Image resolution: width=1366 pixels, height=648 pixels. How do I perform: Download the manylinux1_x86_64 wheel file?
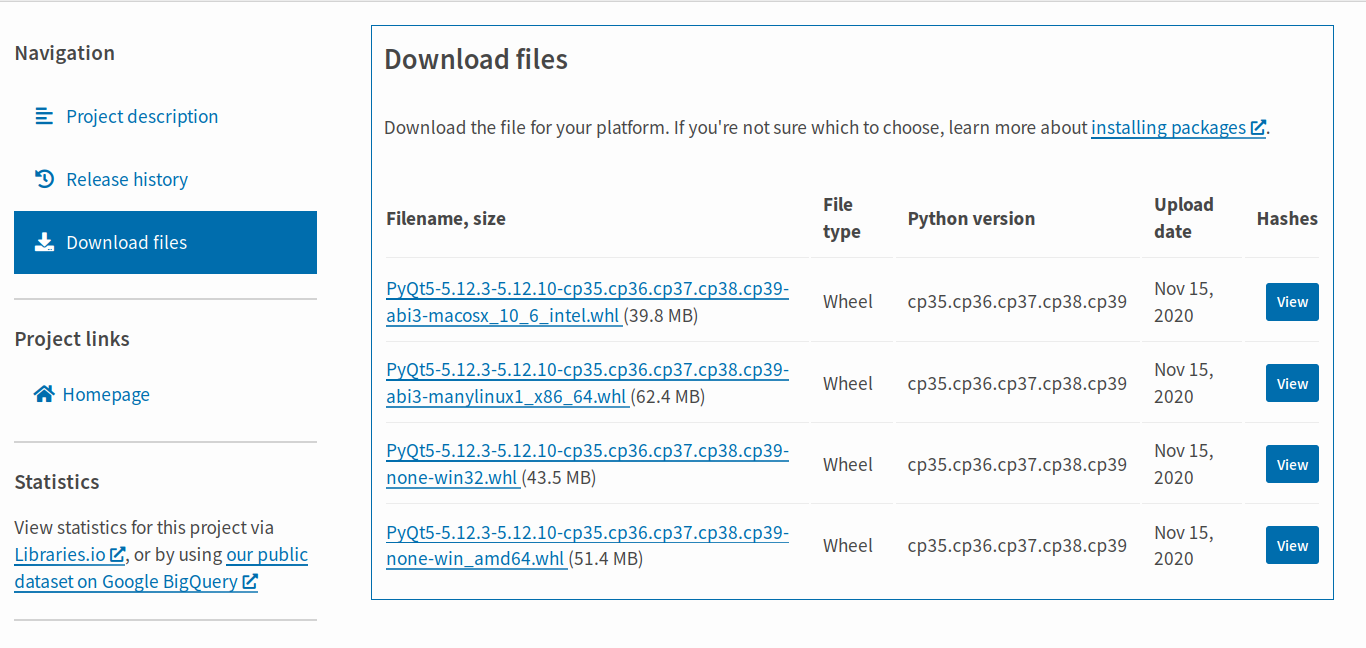coord(588,383)
